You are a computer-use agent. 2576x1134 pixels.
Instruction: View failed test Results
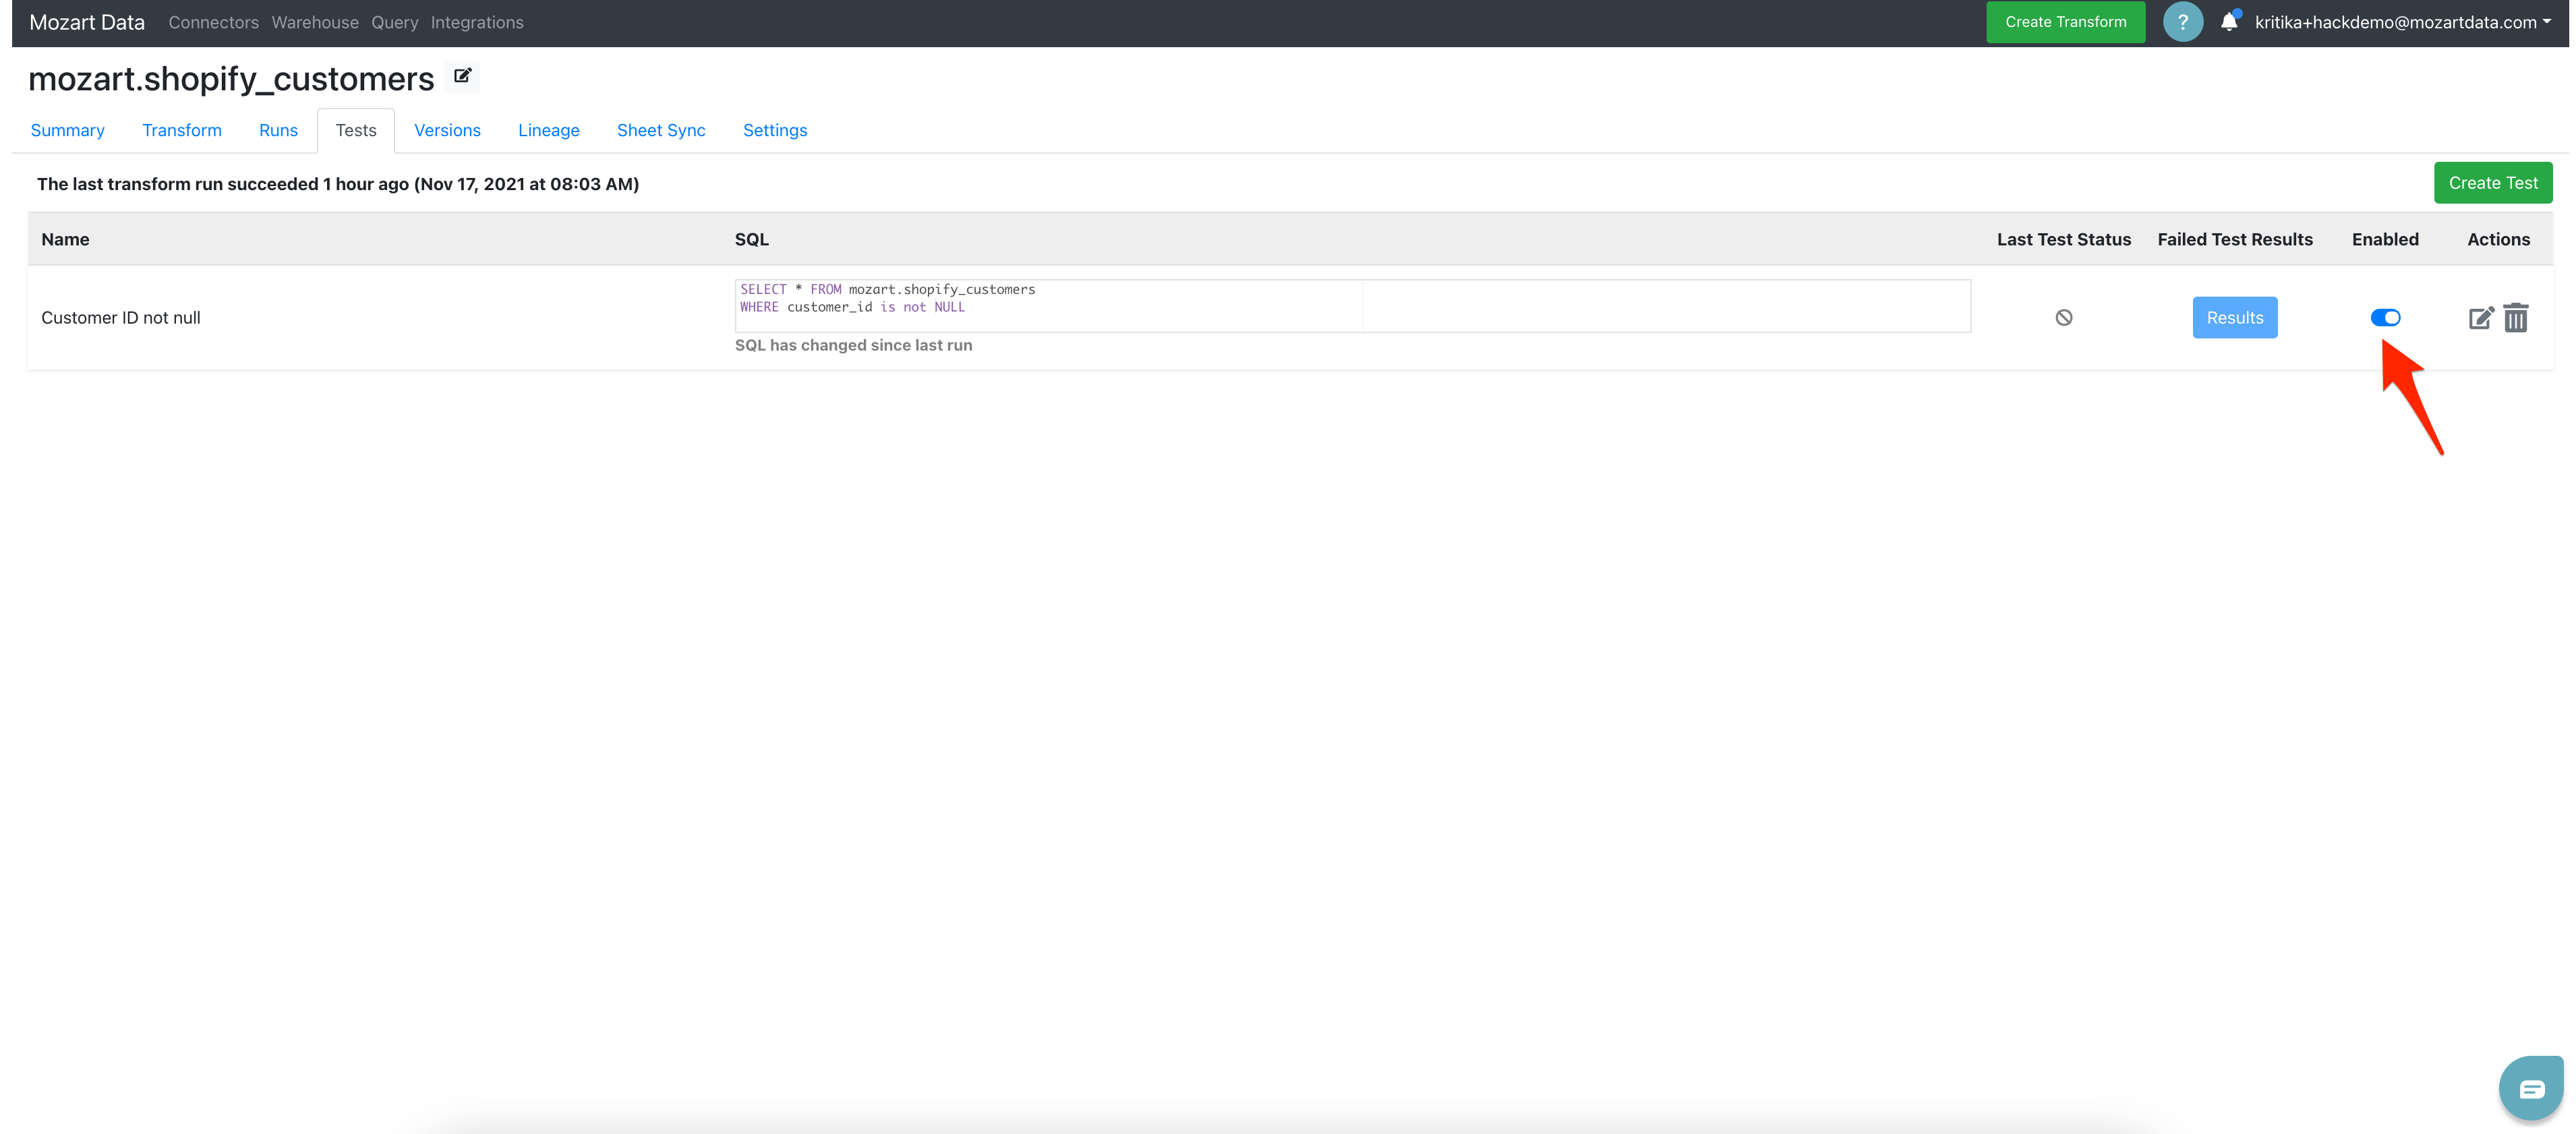[x=2234, y=318]
